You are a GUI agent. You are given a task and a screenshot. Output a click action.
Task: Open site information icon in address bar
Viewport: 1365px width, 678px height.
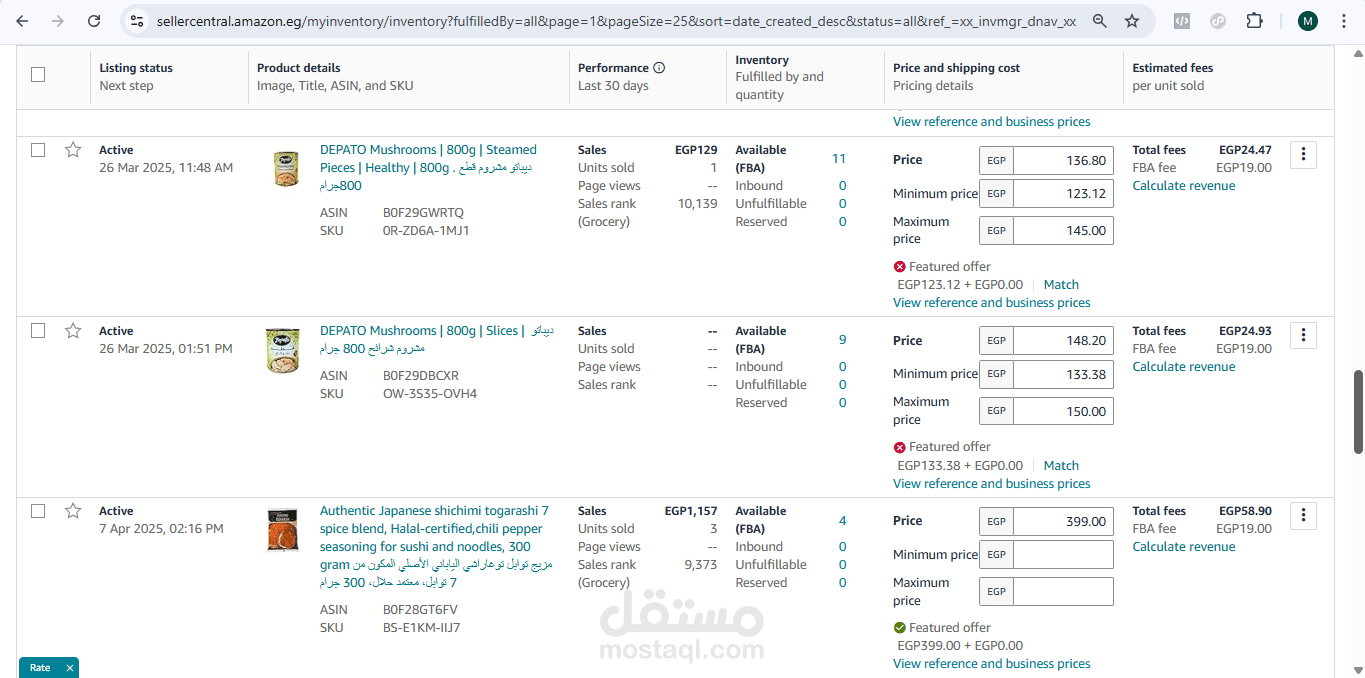click(x=137, y=21)
